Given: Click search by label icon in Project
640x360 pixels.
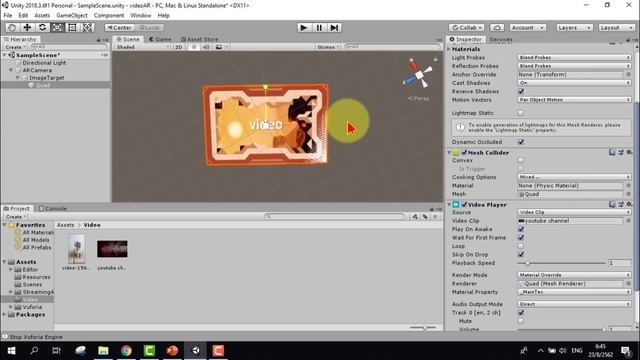Looking at the screenshot, I should [x=425, y=216].
